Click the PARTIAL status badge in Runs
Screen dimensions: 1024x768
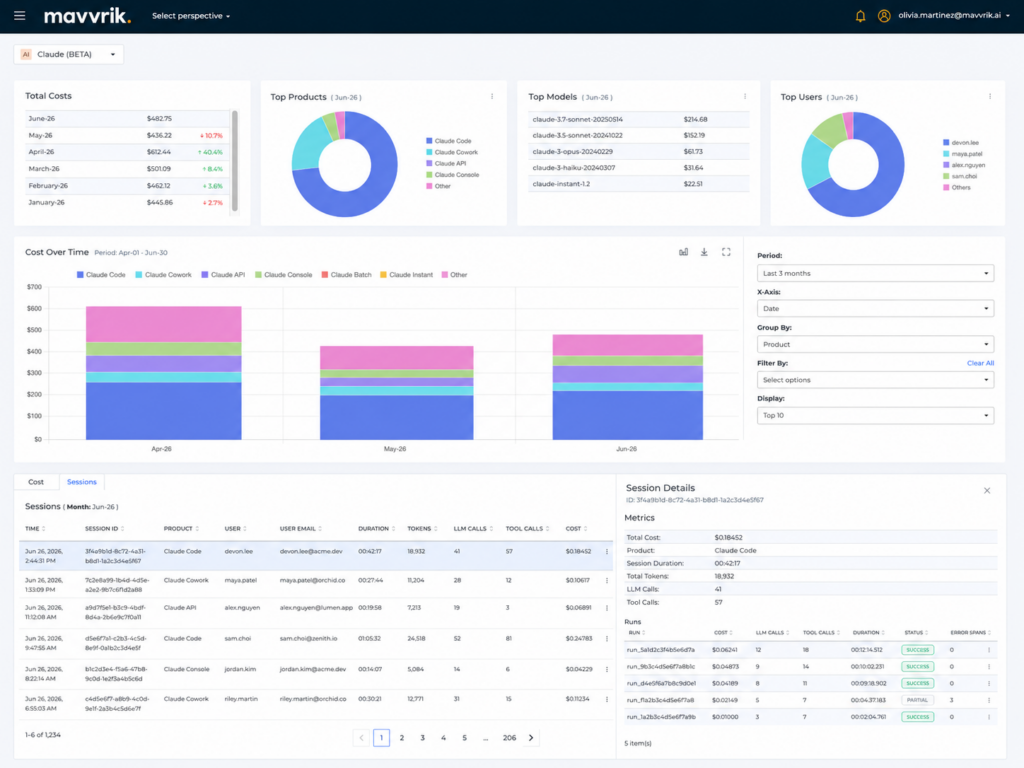point(917,700)
